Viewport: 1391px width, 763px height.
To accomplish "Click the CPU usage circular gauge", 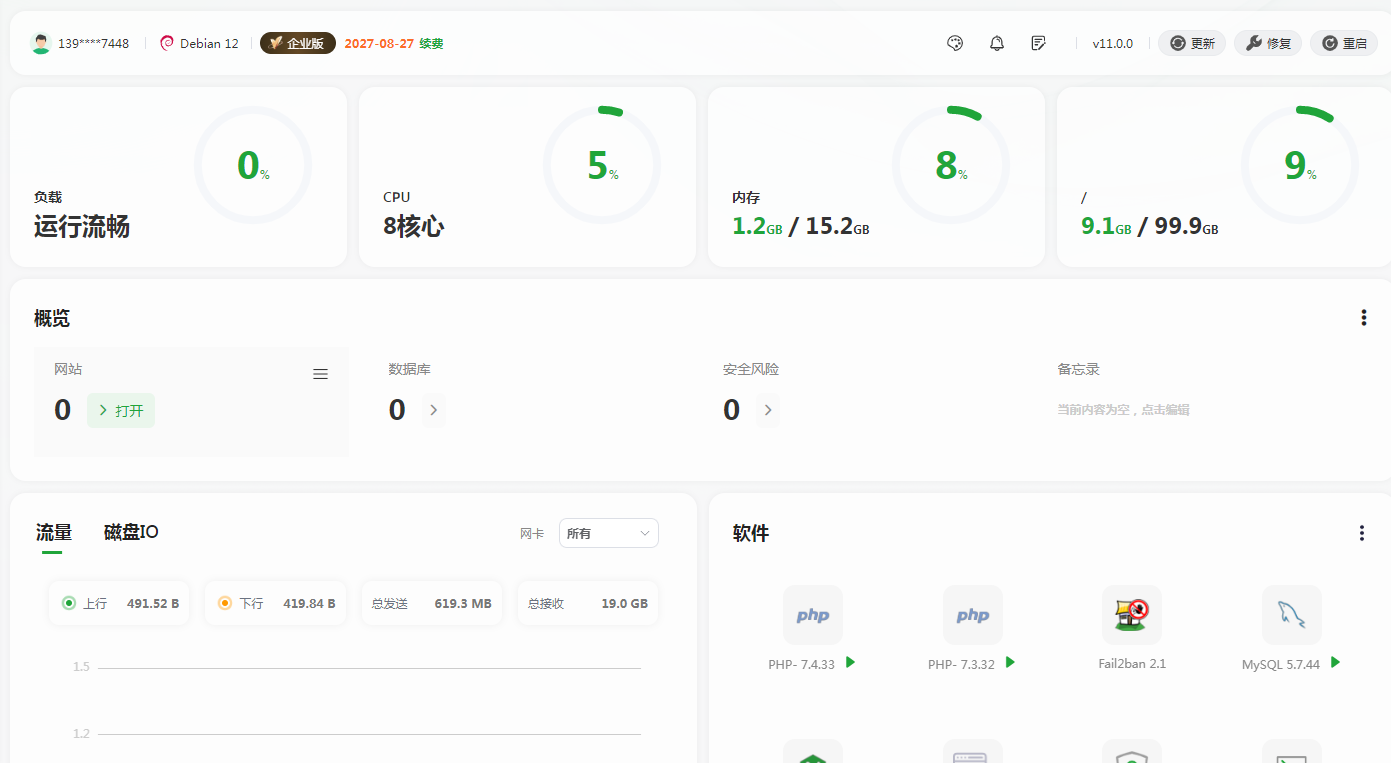I will 601,165.
